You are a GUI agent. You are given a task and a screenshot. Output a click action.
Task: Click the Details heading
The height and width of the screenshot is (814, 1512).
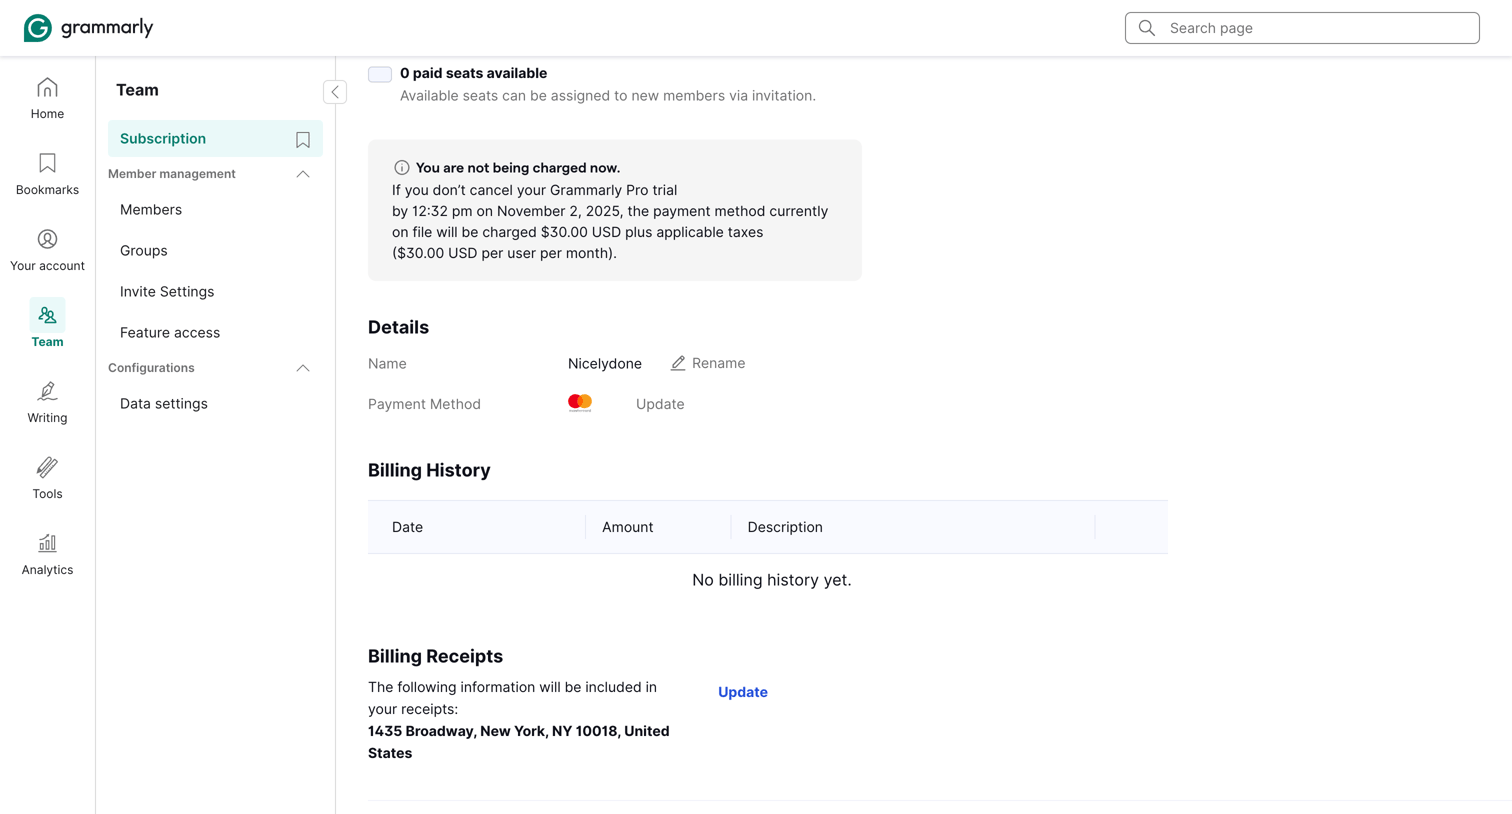[398, 327]
